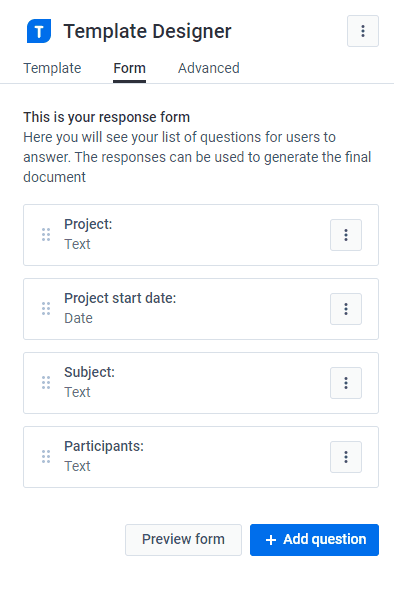394x598 pixels.
Task: Open the options menu for Subject question
Action: 346,383
